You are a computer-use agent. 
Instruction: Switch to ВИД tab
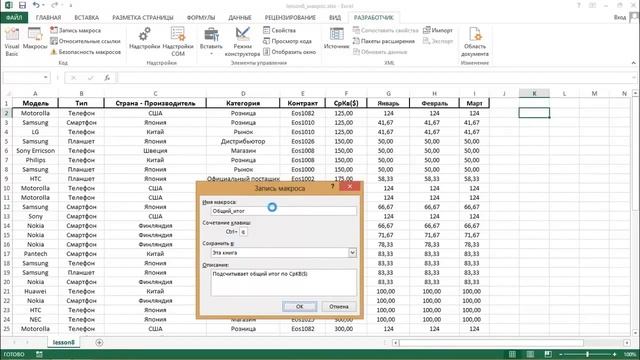335,18
